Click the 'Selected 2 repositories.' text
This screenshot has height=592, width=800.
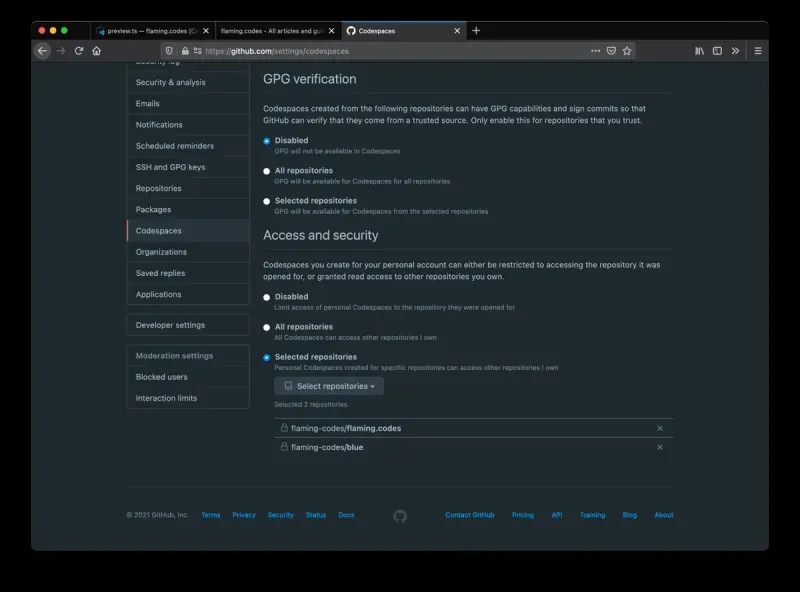pos(312,405)
